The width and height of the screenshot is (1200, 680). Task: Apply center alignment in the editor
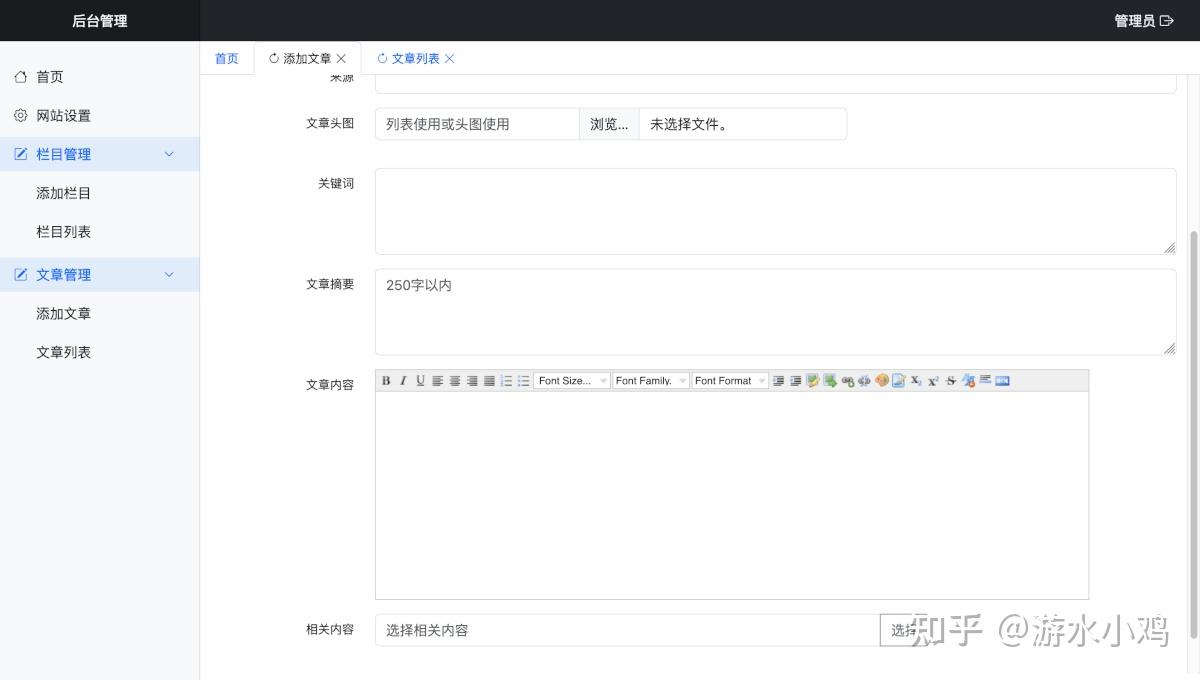tap(455, 380)
